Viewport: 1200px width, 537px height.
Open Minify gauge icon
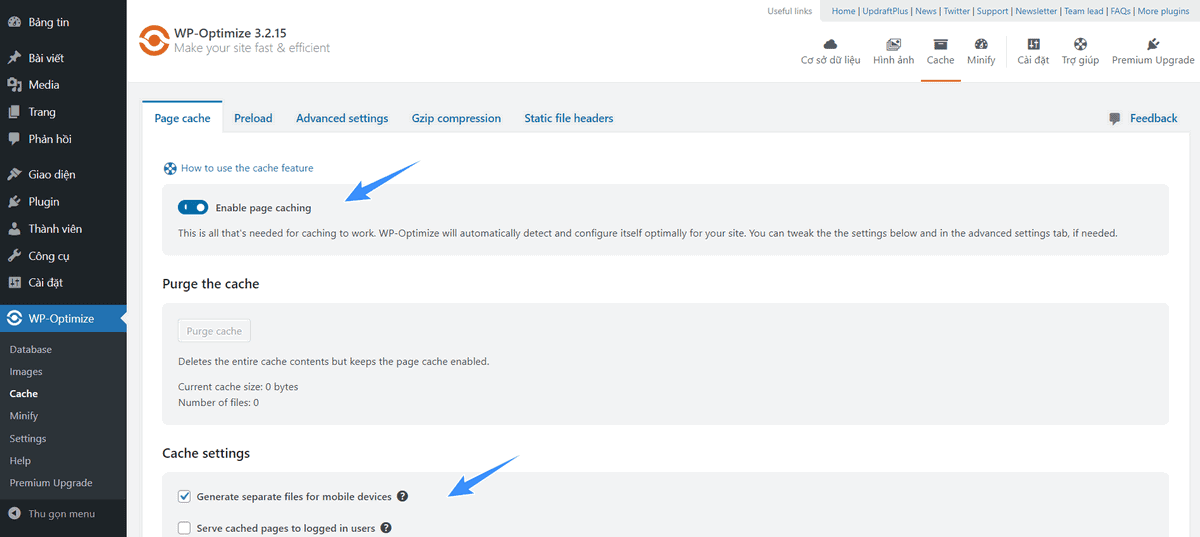coord(981,44)
